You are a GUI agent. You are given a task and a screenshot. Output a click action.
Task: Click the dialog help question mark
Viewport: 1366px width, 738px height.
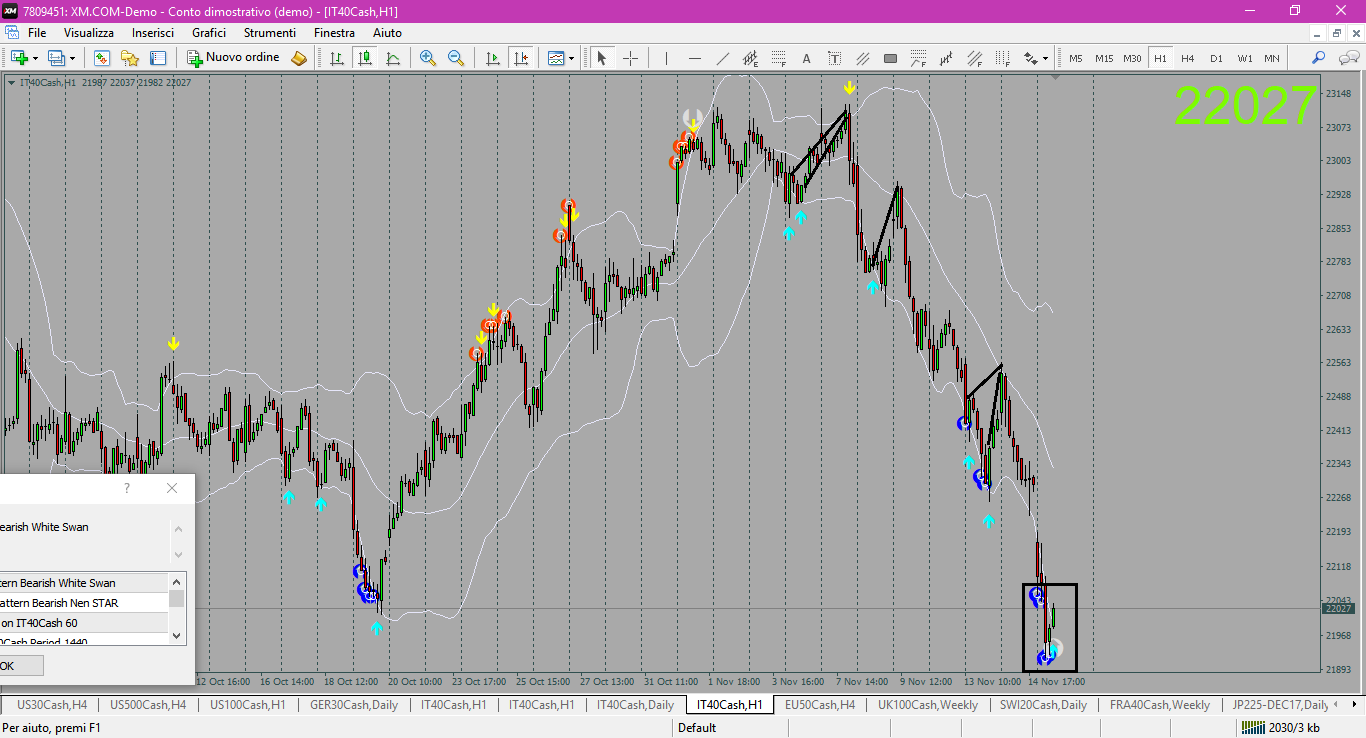pos(127,488)
